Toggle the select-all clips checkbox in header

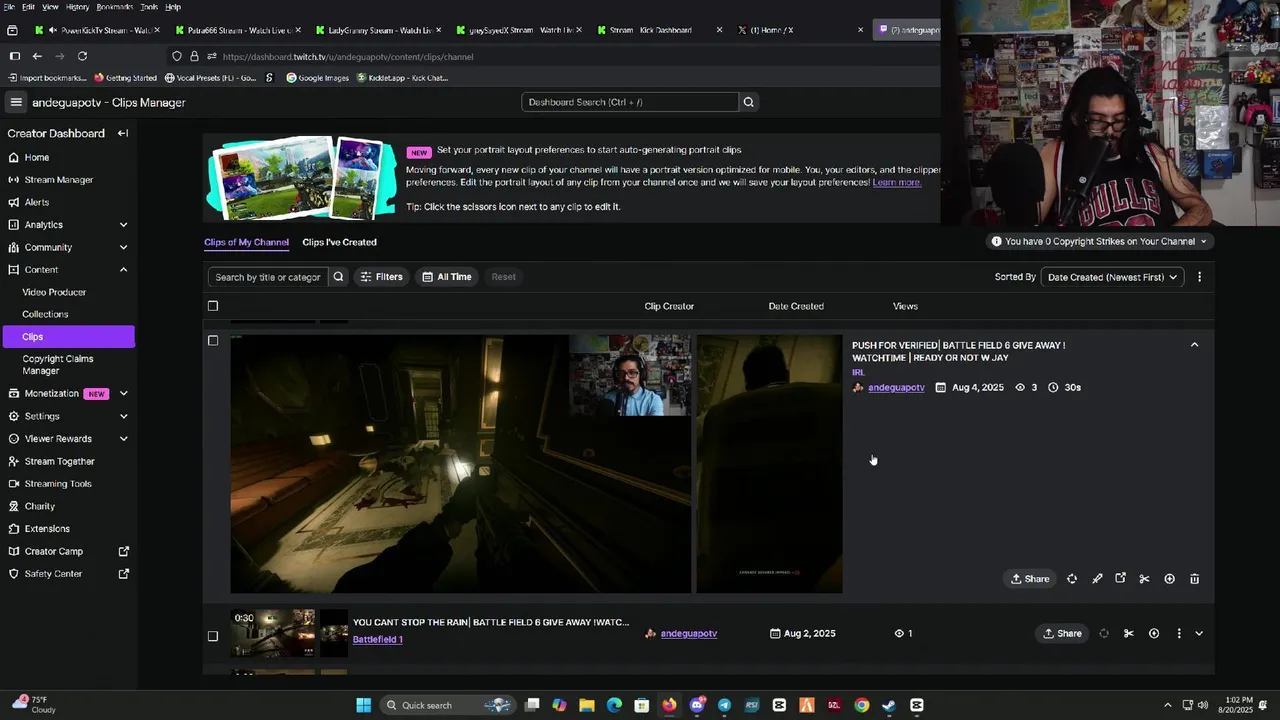212,306
